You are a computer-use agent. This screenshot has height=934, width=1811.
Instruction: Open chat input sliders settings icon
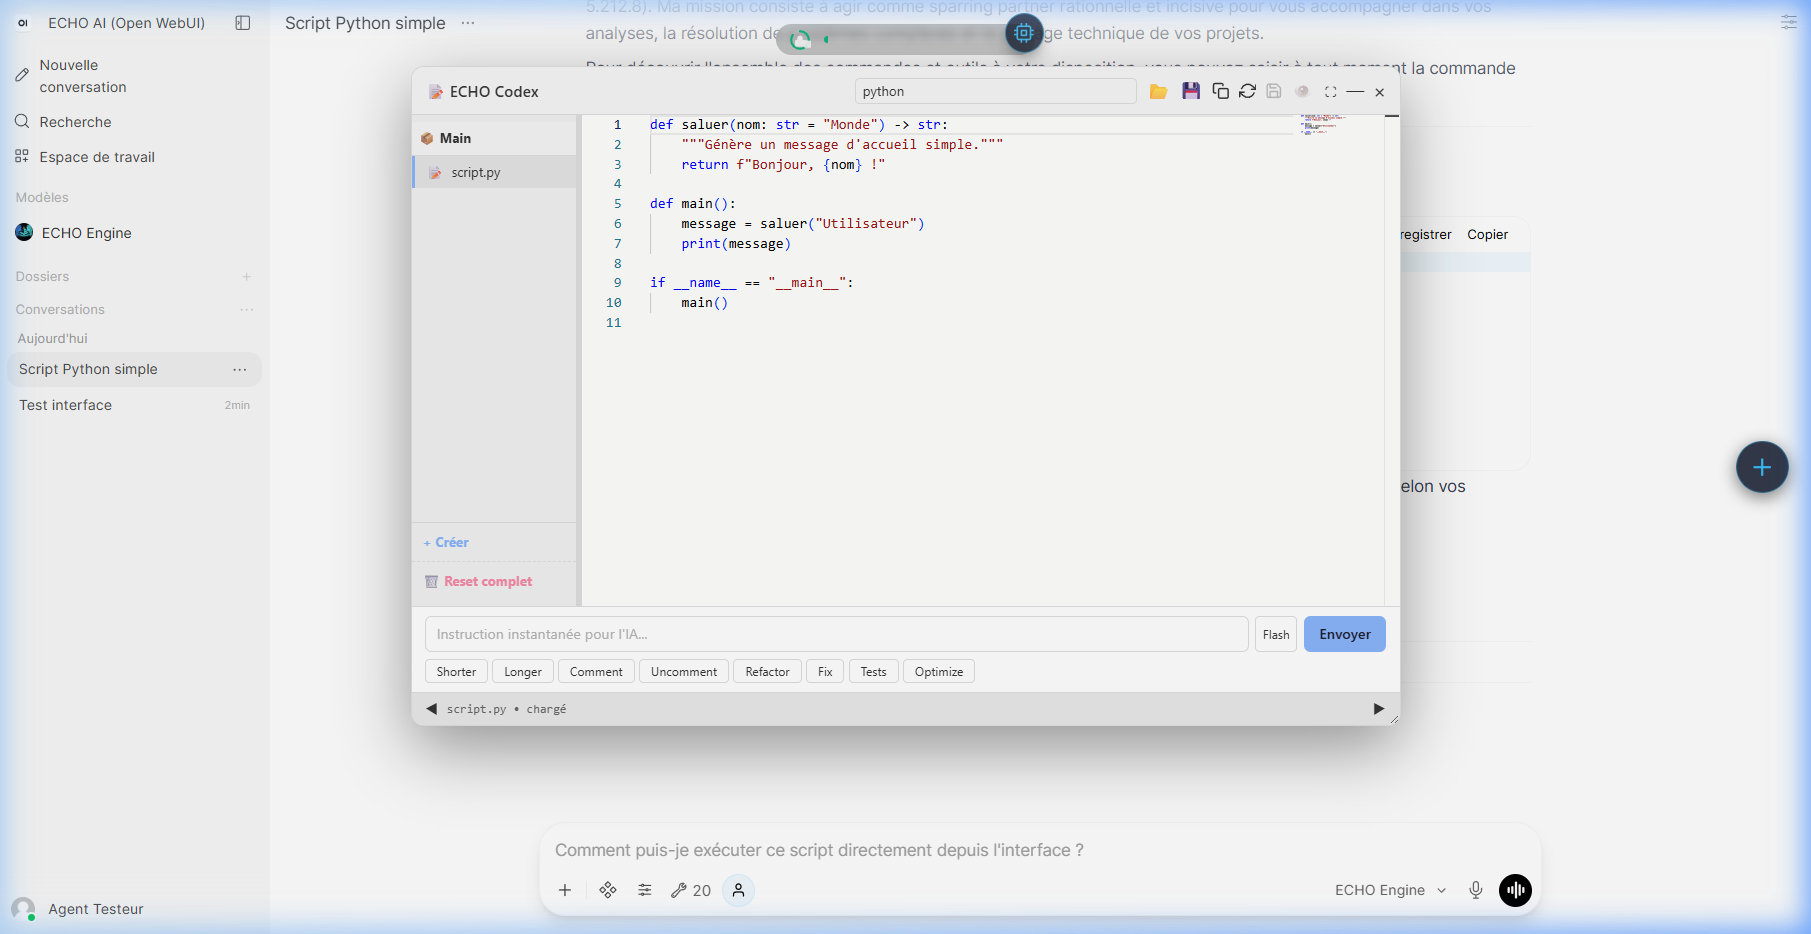click(x=645, y=890)
